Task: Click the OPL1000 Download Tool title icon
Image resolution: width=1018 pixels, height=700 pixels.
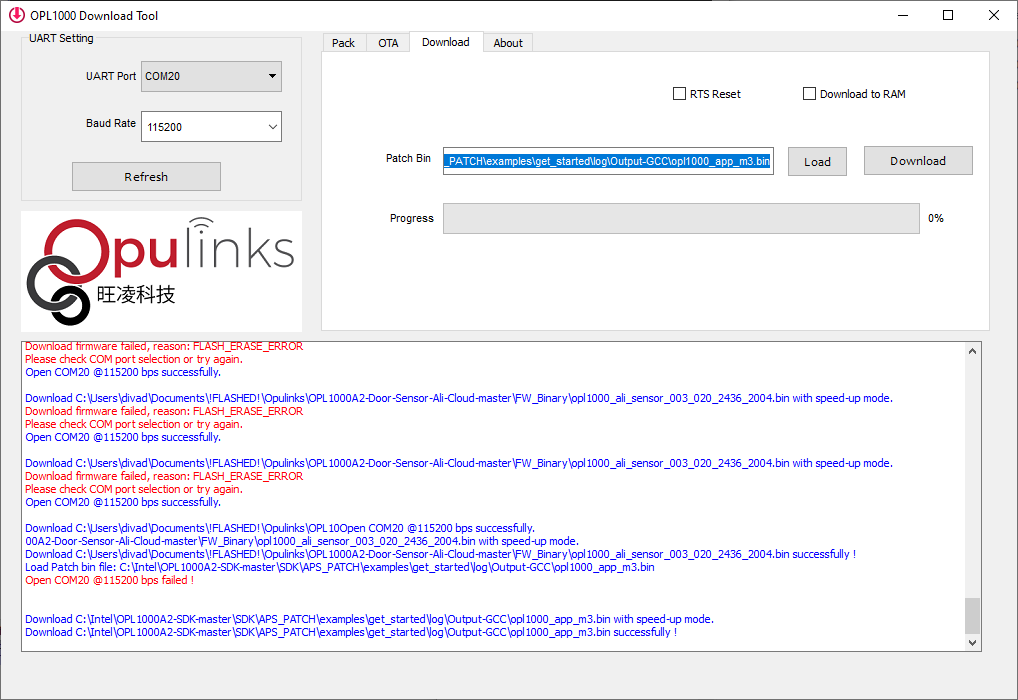Action: point(16,15)
